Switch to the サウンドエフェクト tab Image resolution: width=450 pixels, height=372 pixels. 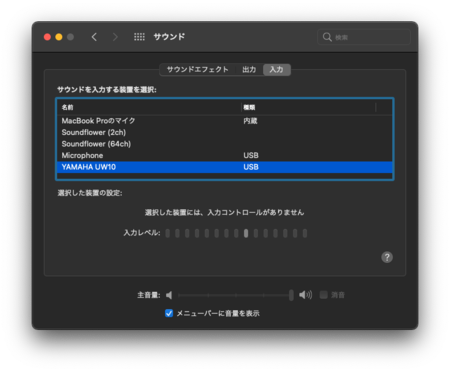[x=197, y=70]
